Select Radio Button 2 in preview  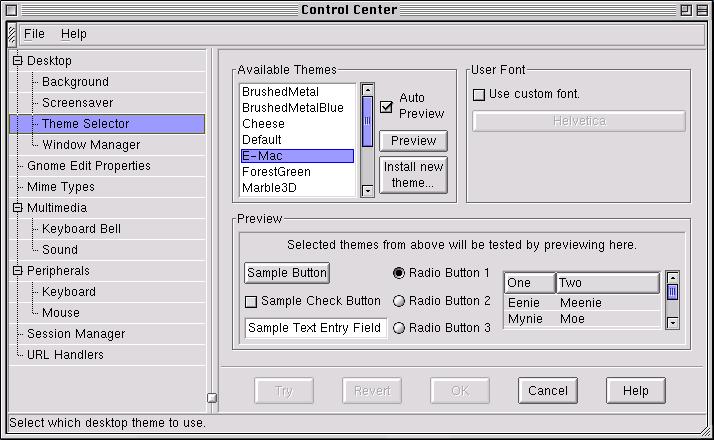399,301
